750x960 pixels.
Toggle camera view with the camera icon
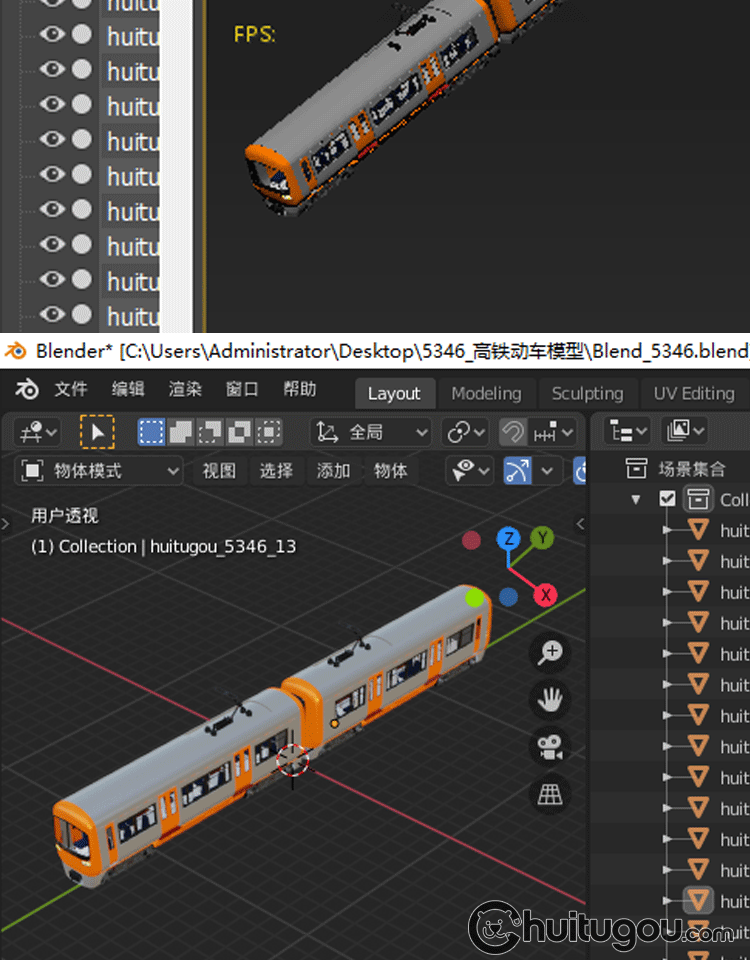(550, 746)
